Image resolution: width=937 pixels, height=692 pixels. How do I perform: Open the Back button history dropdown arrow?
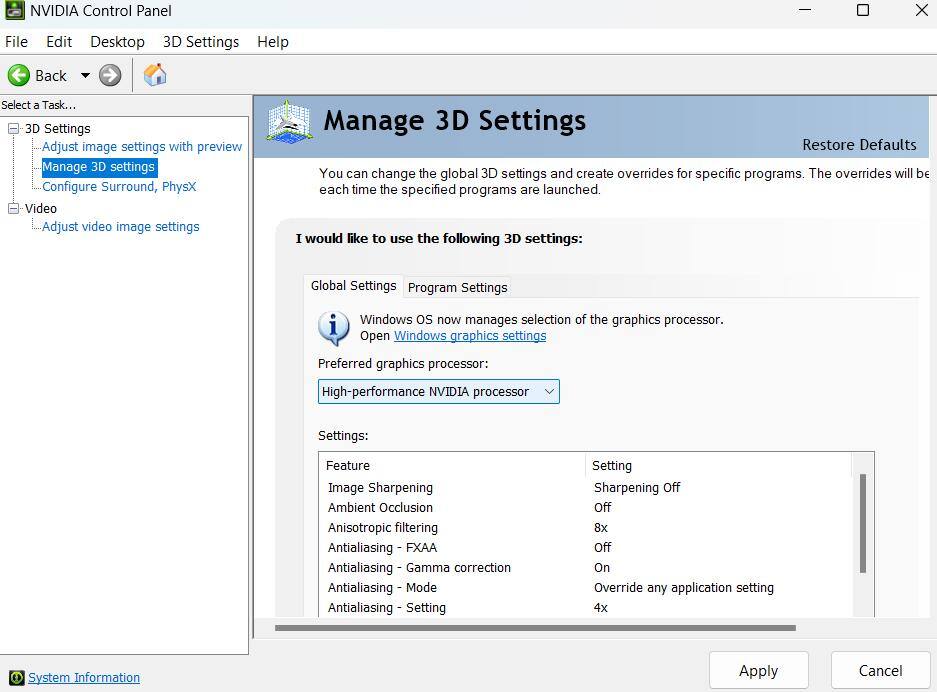[85, 75]
